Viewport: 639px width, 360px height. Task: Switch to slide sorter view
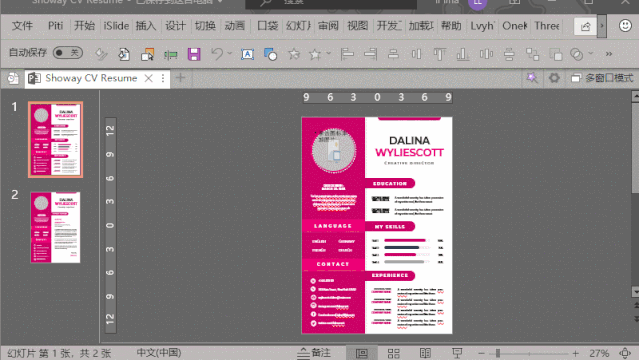(x=393, y=353)
